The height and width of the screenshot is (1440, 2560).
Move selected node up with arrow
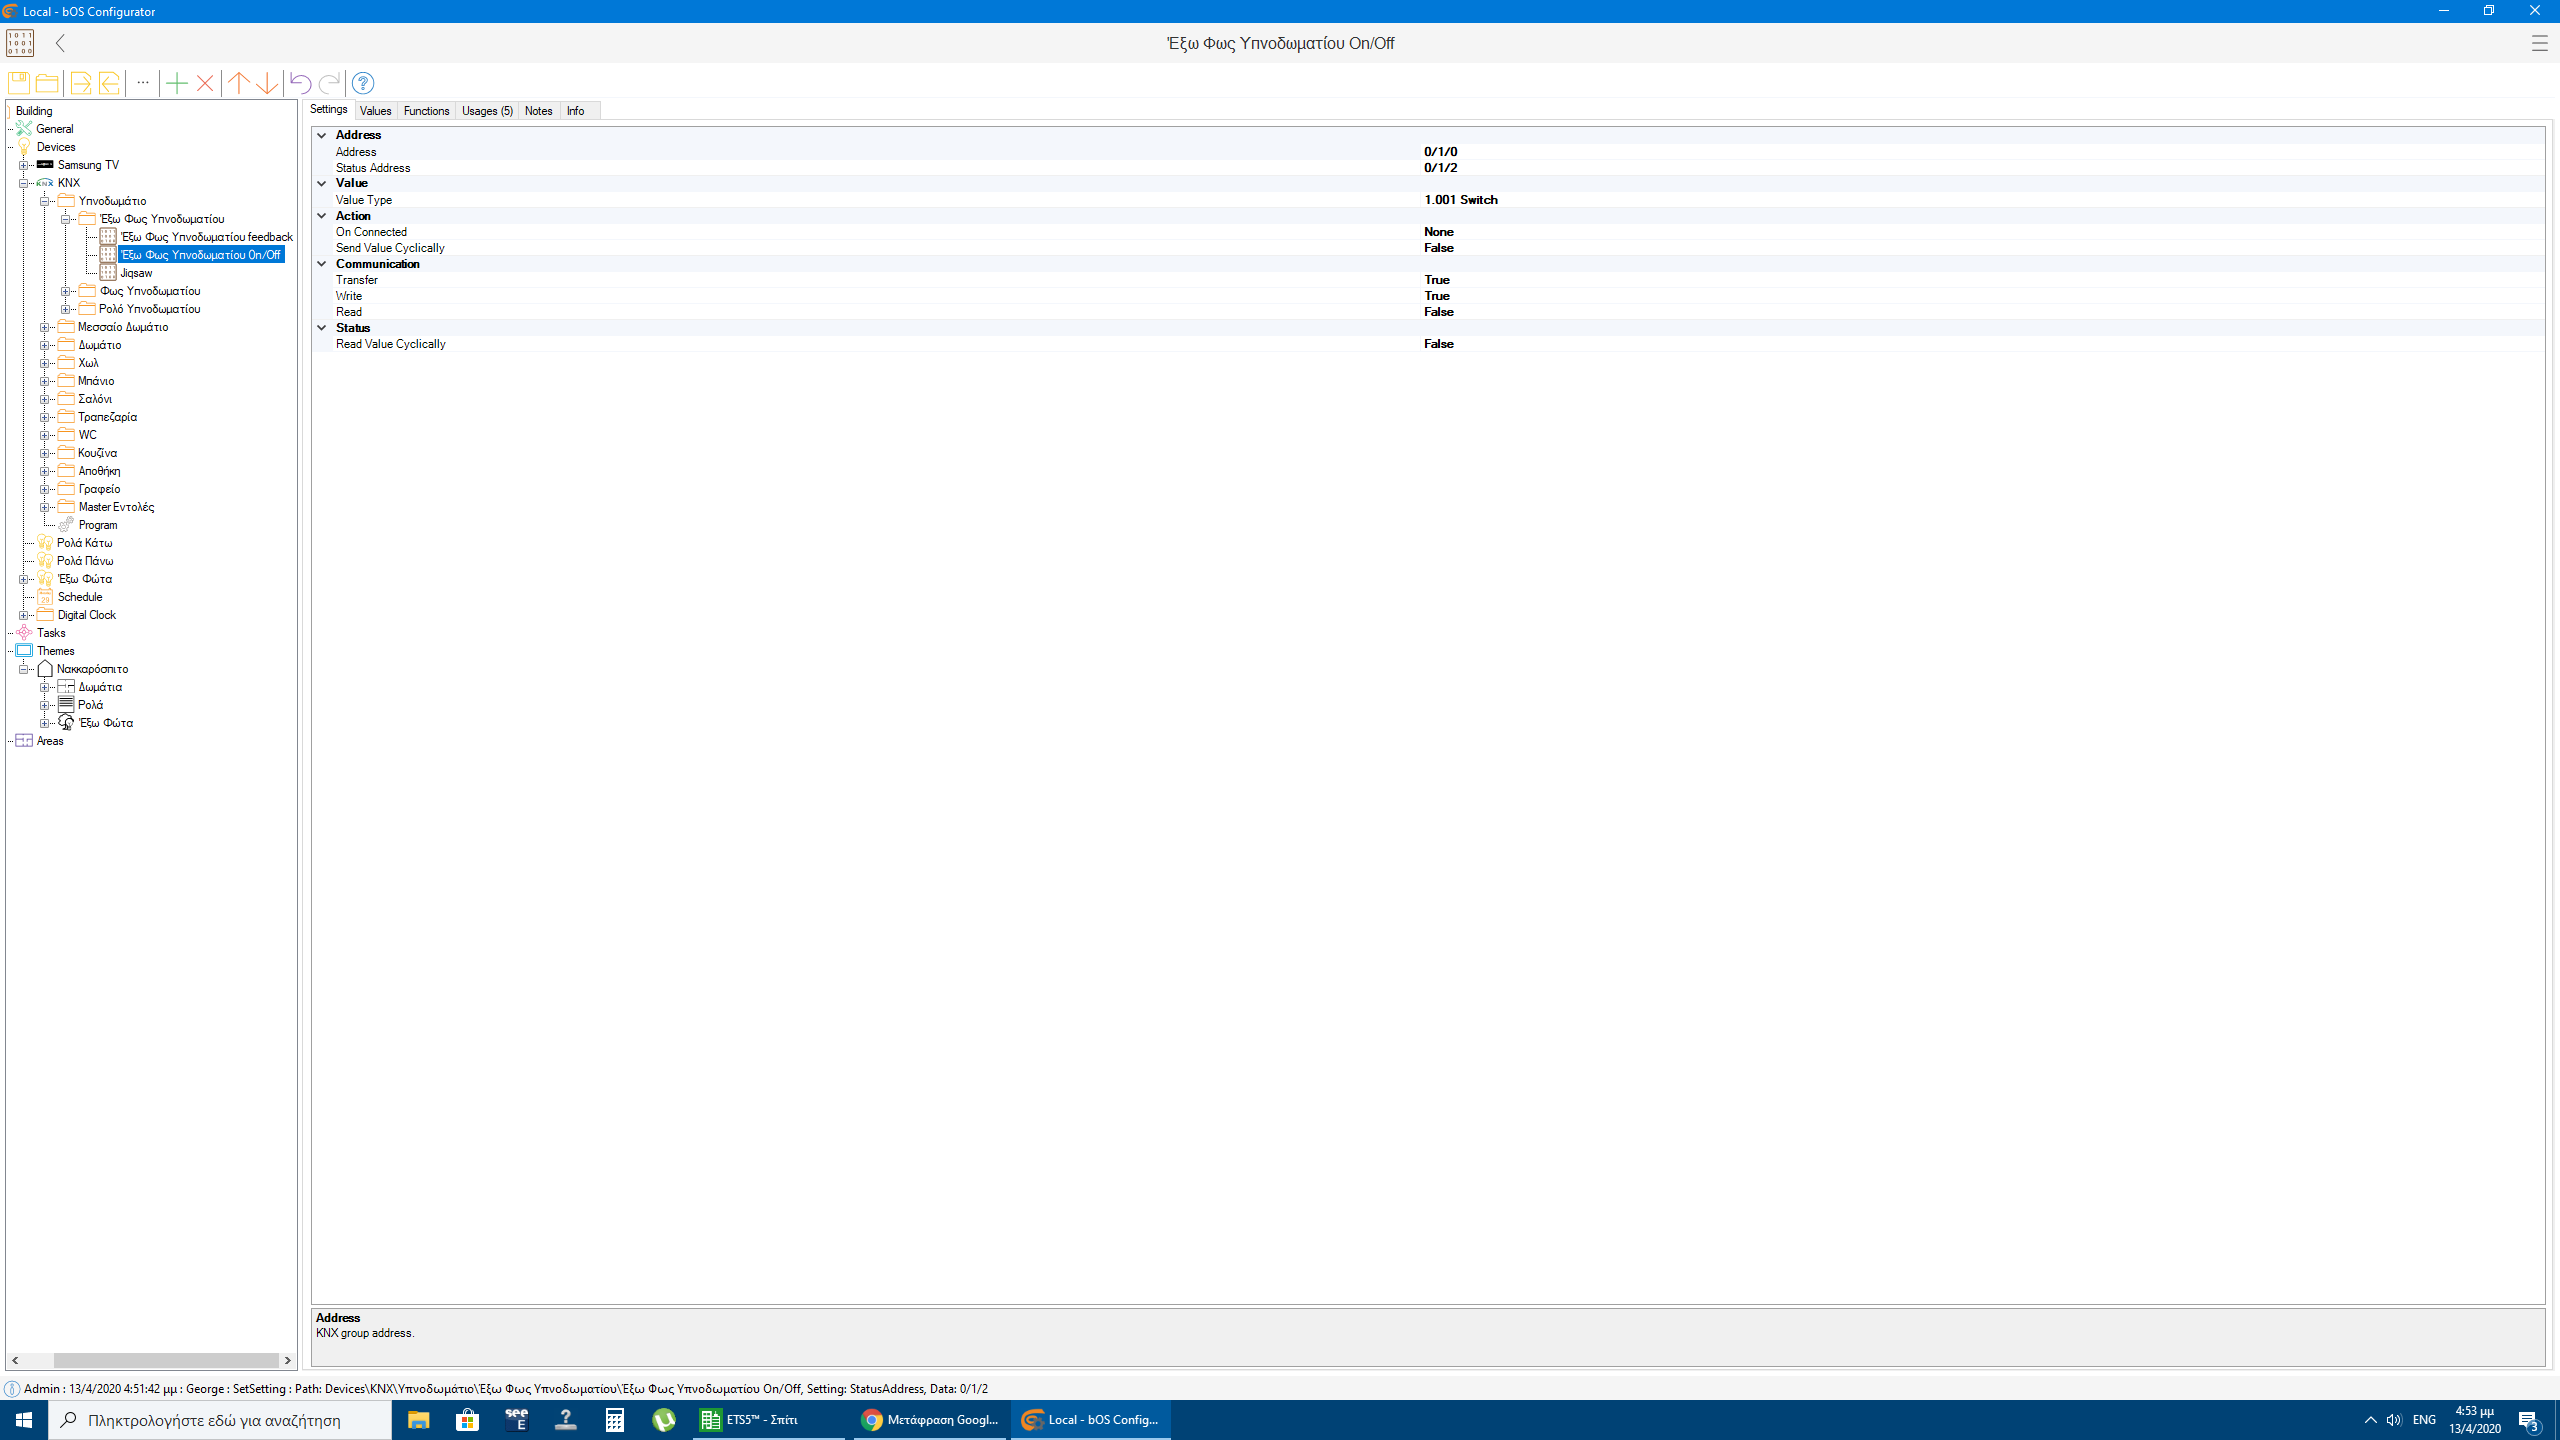pyautogui.click(x=238, y=83)
